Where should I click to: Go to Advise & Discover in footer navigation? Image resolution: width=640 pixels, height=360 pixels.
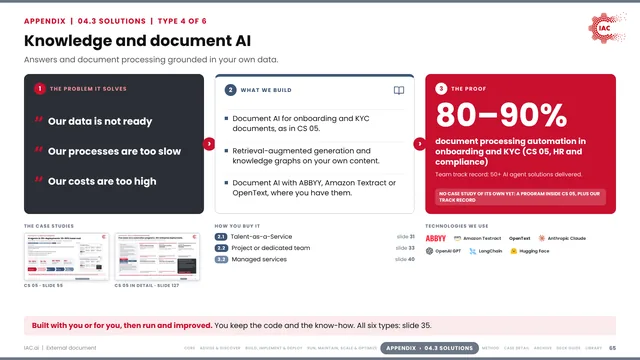pos(220,348)
